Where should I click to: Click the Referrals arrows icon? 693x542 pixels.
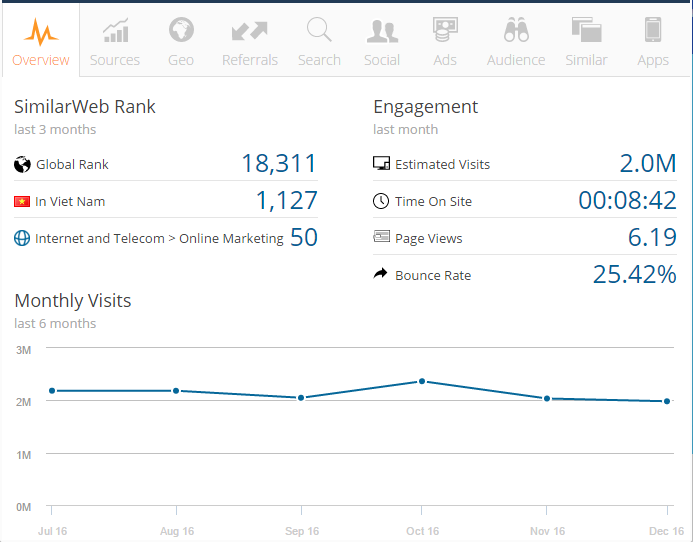(250, 31)
